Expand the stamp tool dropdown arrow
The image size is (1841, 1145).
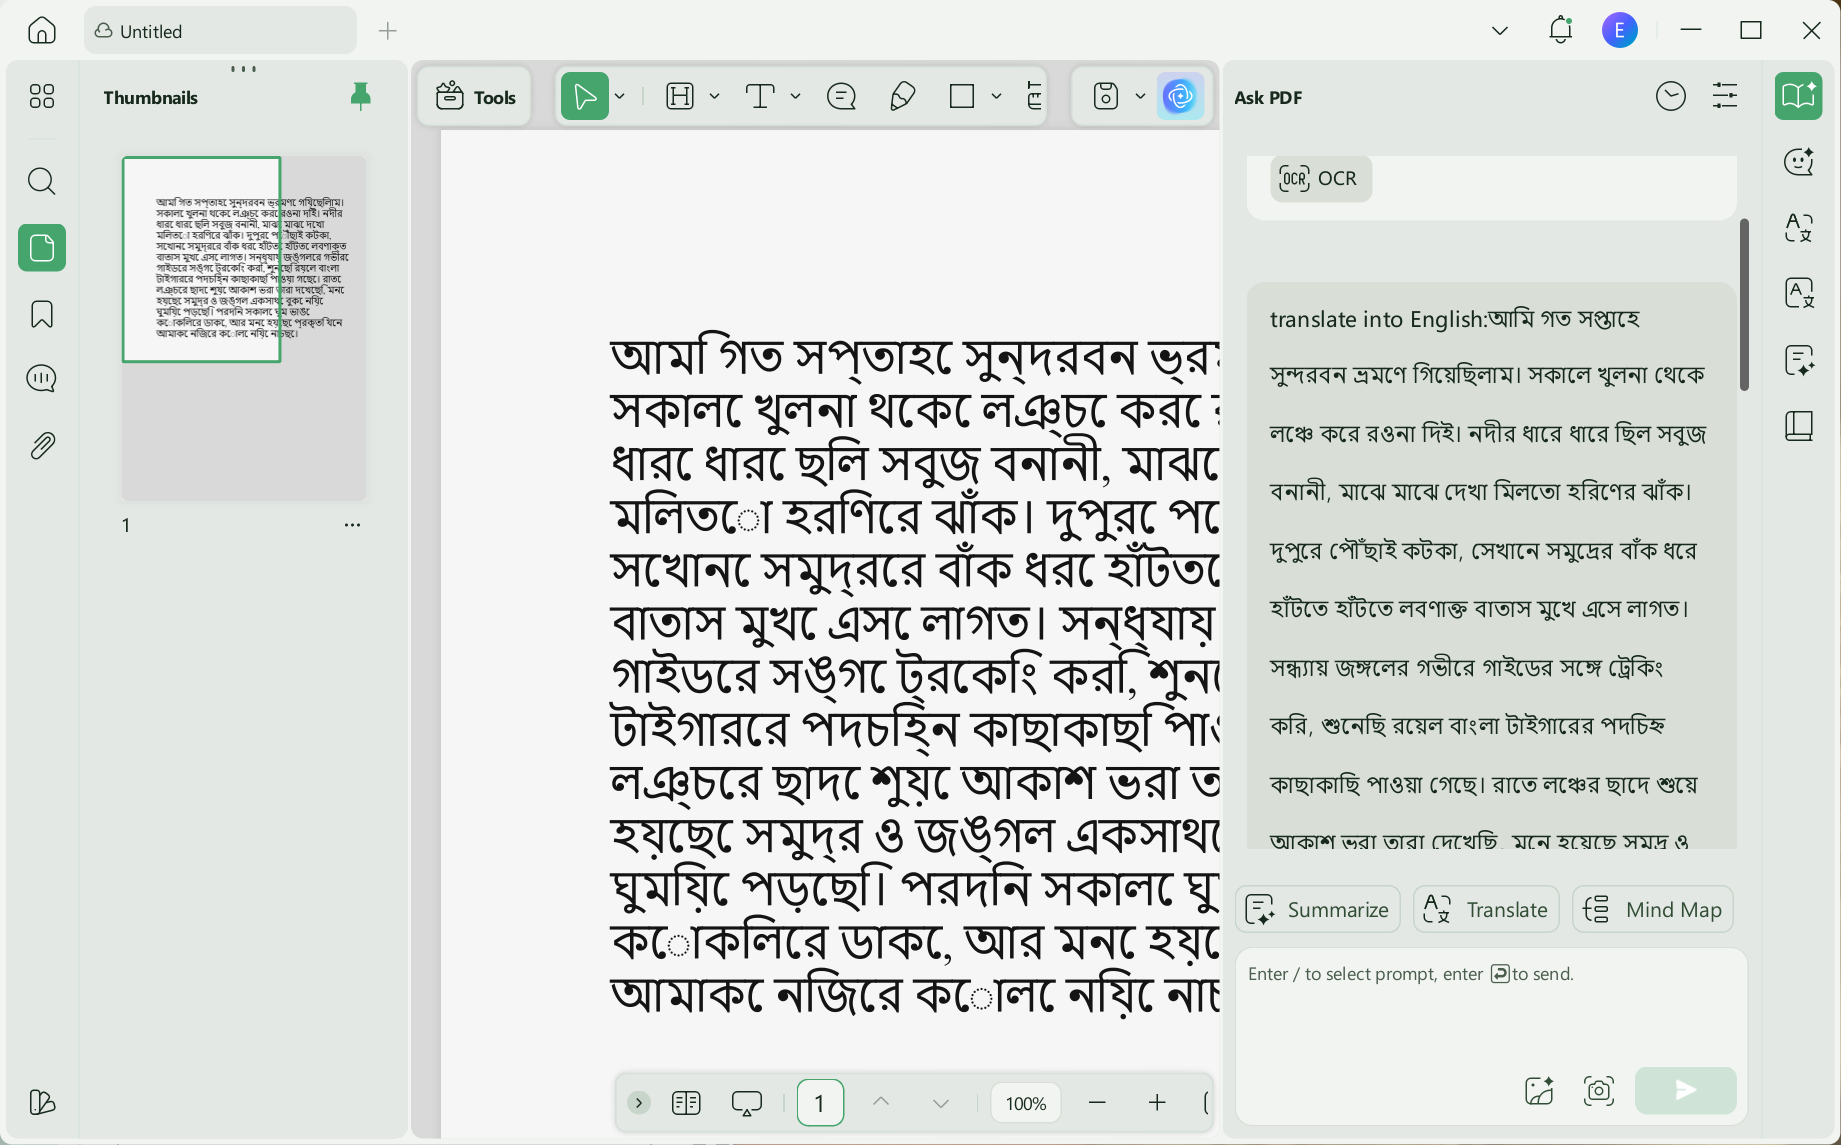1140,97
